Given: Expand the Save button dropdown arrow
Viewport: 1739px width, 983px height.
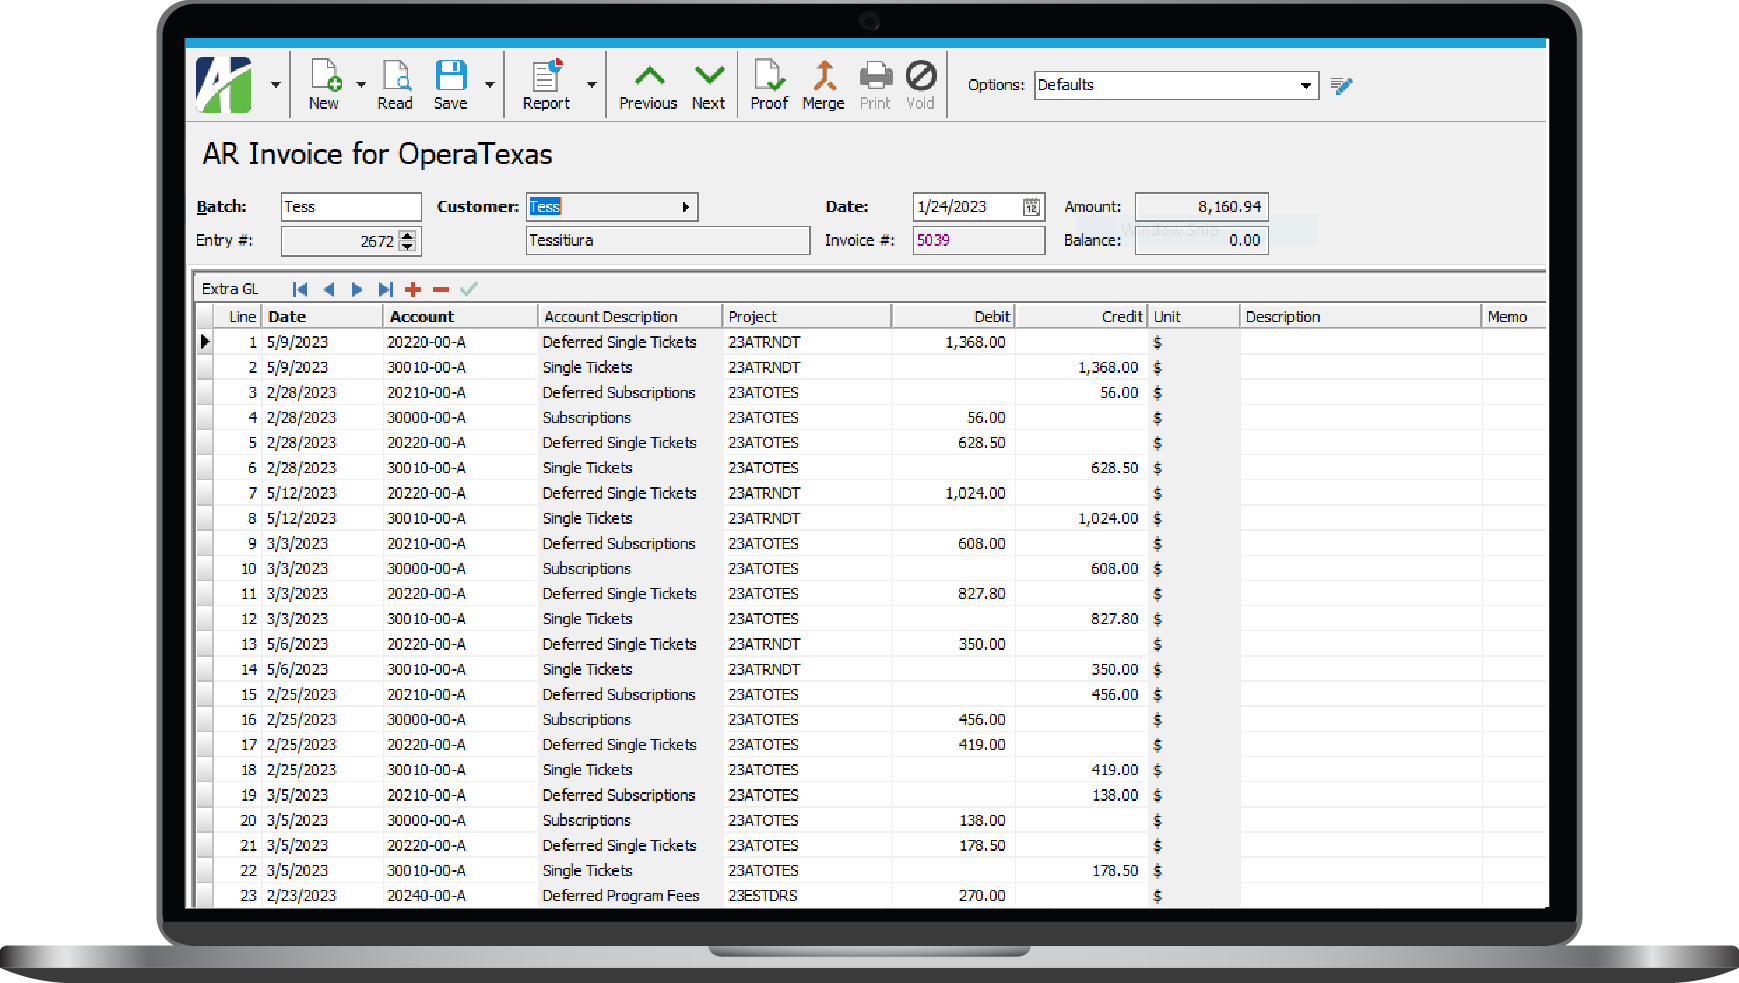Looking at the screenshot, I should (489, 85).
